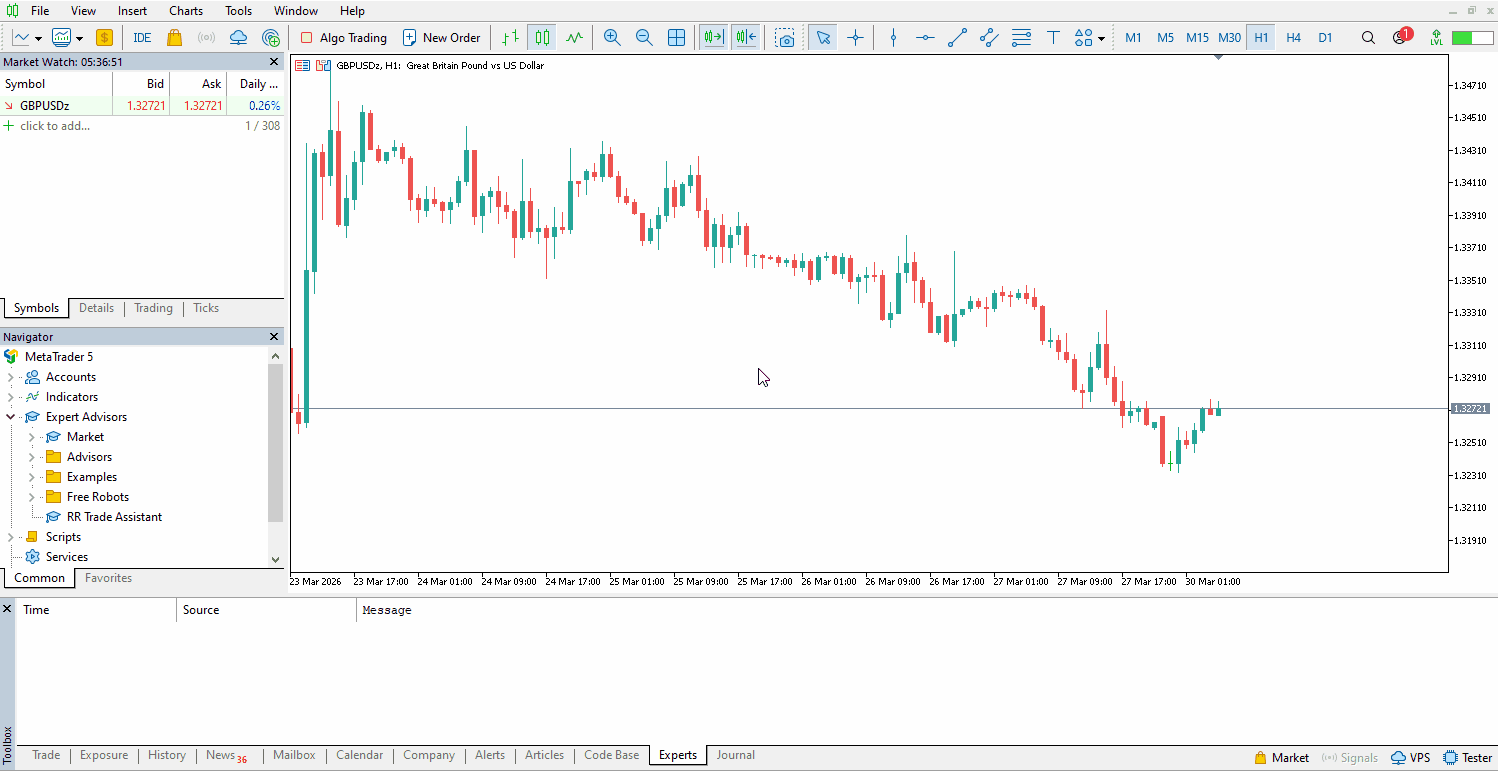Switch to the Journal tab
The height and width of the screenshot is (771, 1498).
pos(735,755)
